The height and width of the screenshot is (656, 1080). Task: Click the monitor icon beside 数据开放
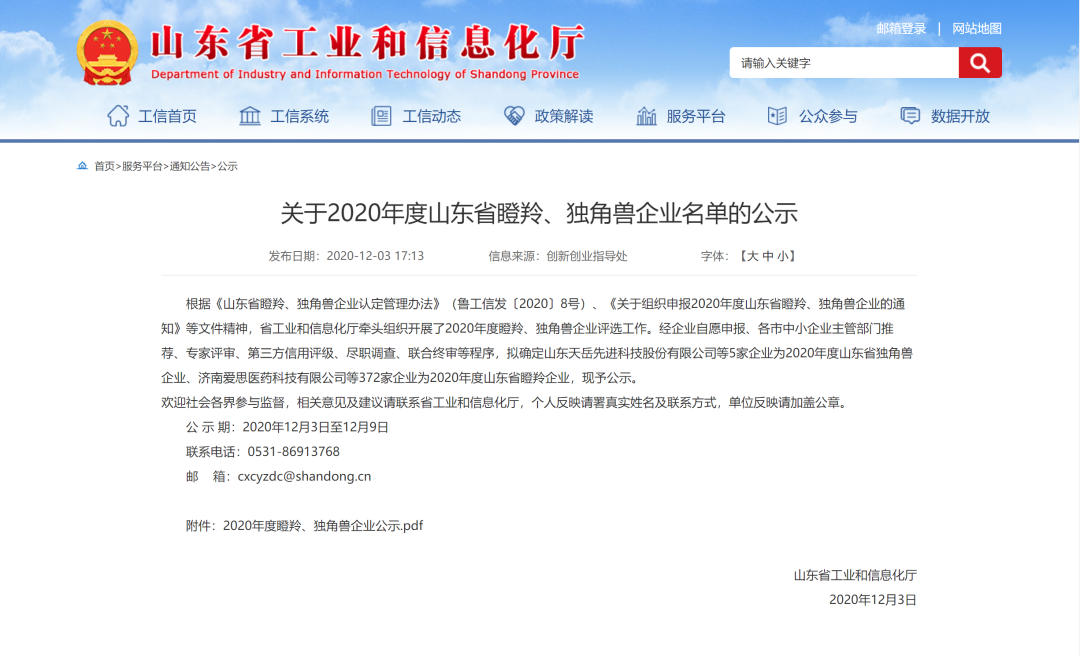(x=910, y=116)
